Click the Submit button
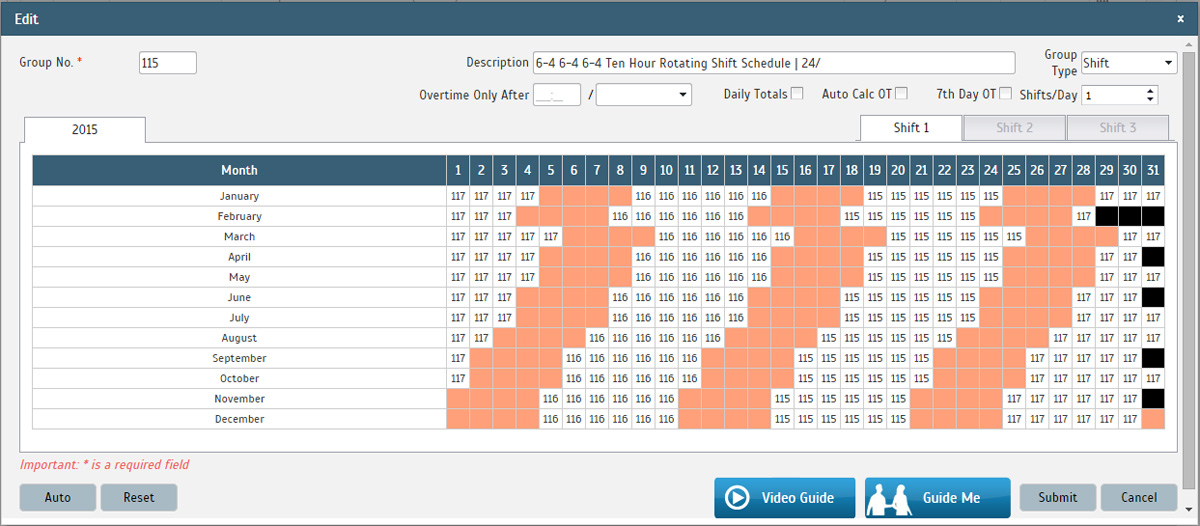 (x=1058, y=497)
